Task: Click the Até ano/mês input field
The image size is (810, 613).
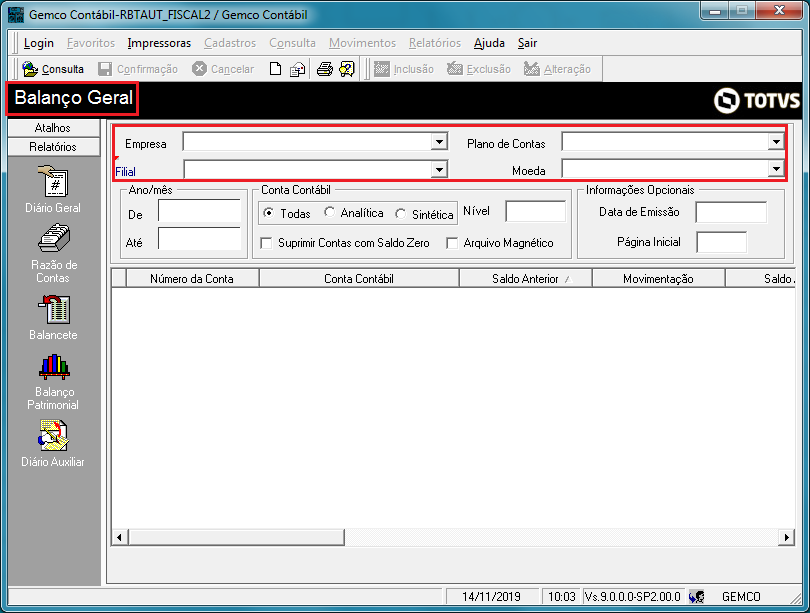Action: [199, 239]
